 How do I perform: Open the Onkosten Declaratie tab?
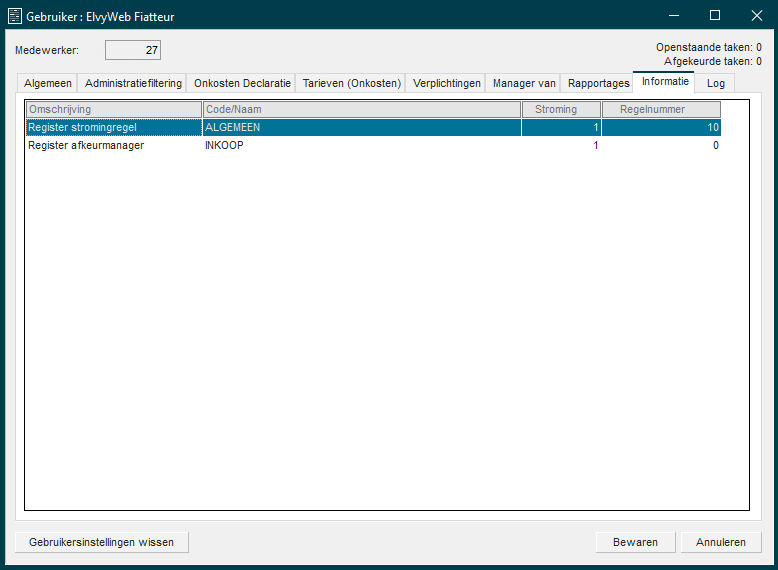(242, 83)
